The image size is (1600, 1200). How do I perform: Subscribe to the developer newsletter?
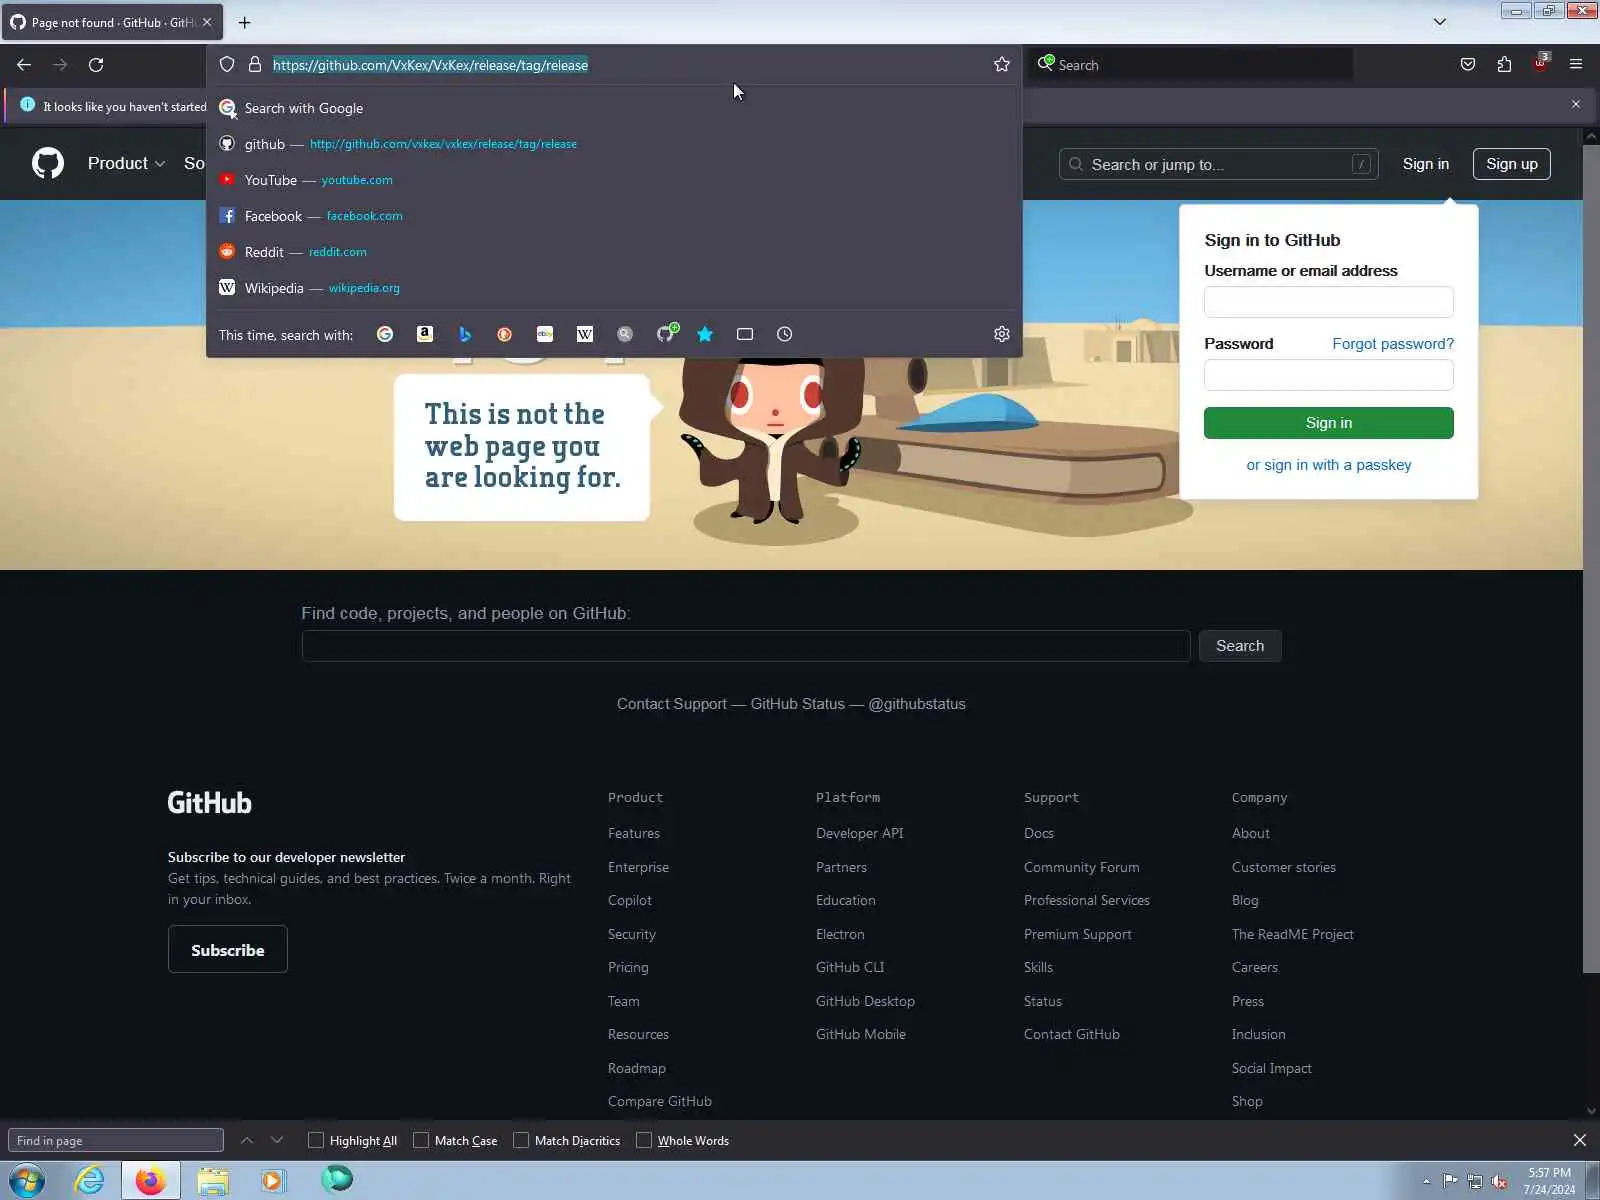(228, 949)
